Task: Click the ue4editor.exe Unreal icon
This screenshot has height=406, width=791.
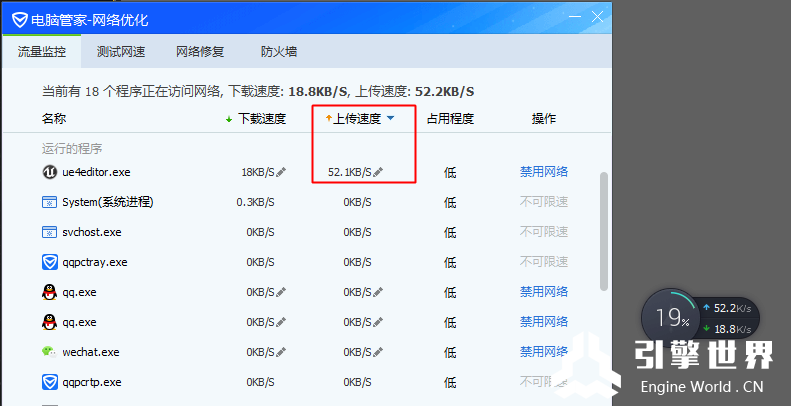Action: pos(49,172)
